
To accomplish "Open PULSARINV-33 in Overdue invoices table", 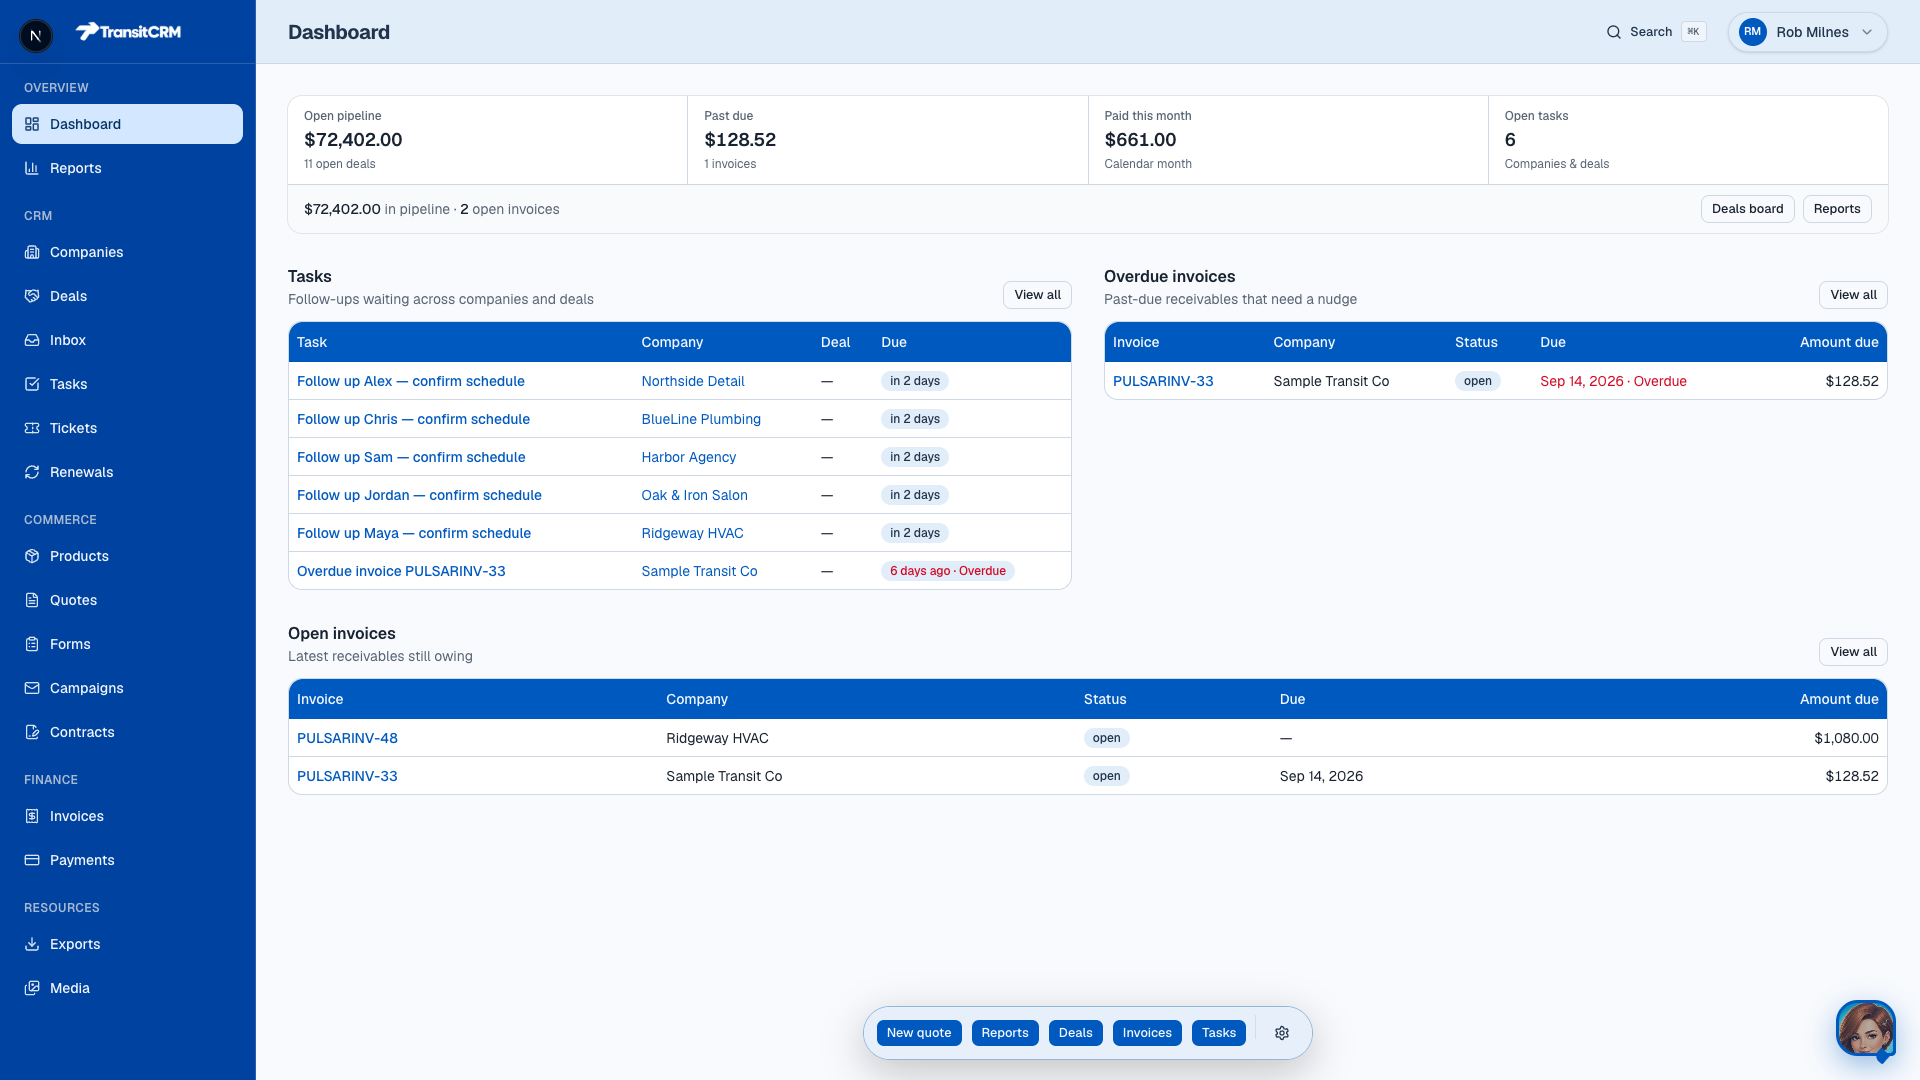I will (x=1163, y=381).
